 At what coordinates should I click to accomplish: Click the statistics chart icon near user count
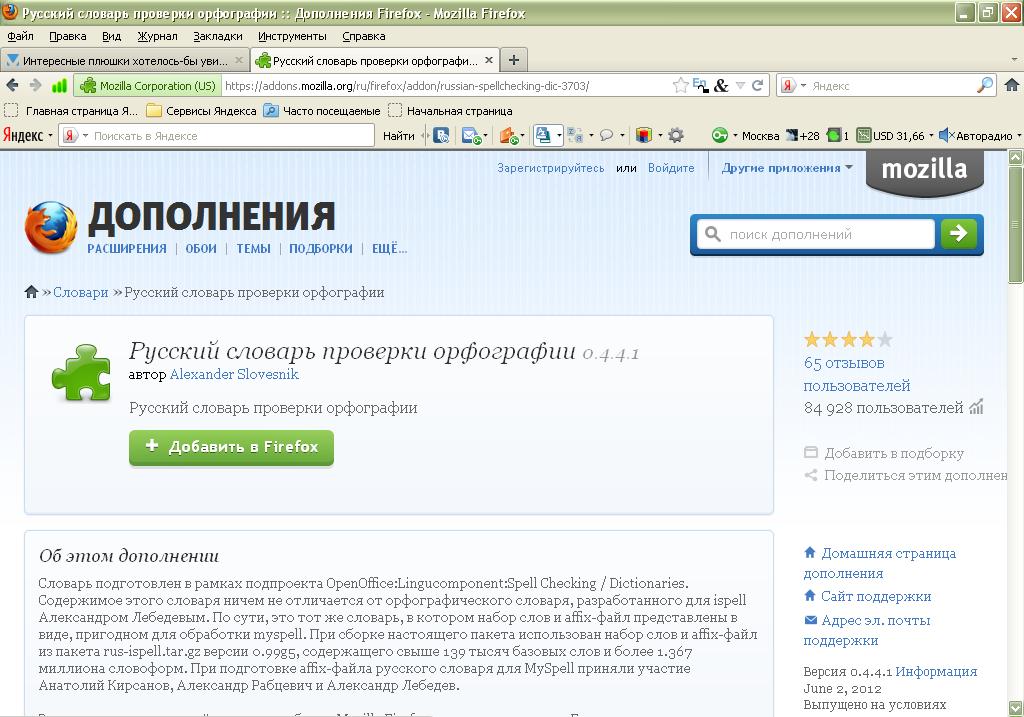pos(976,407)
